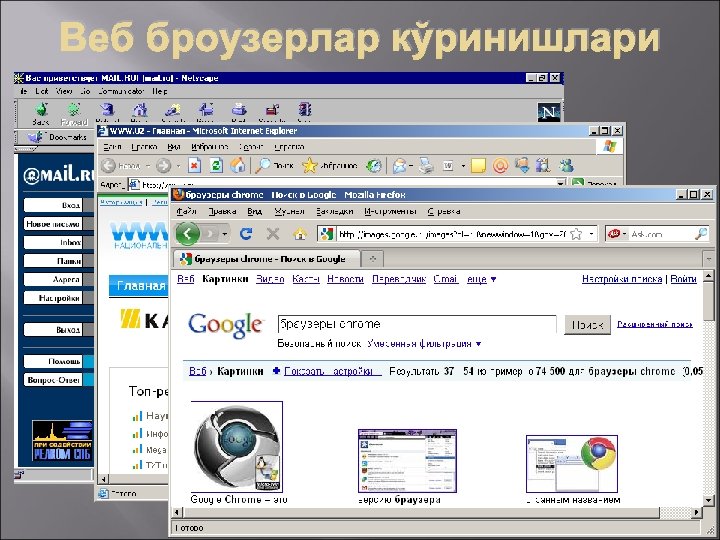Click Mail.ru Новое письмо button
The height and width of the screenshot is (540, 720).
click(53, 224)
